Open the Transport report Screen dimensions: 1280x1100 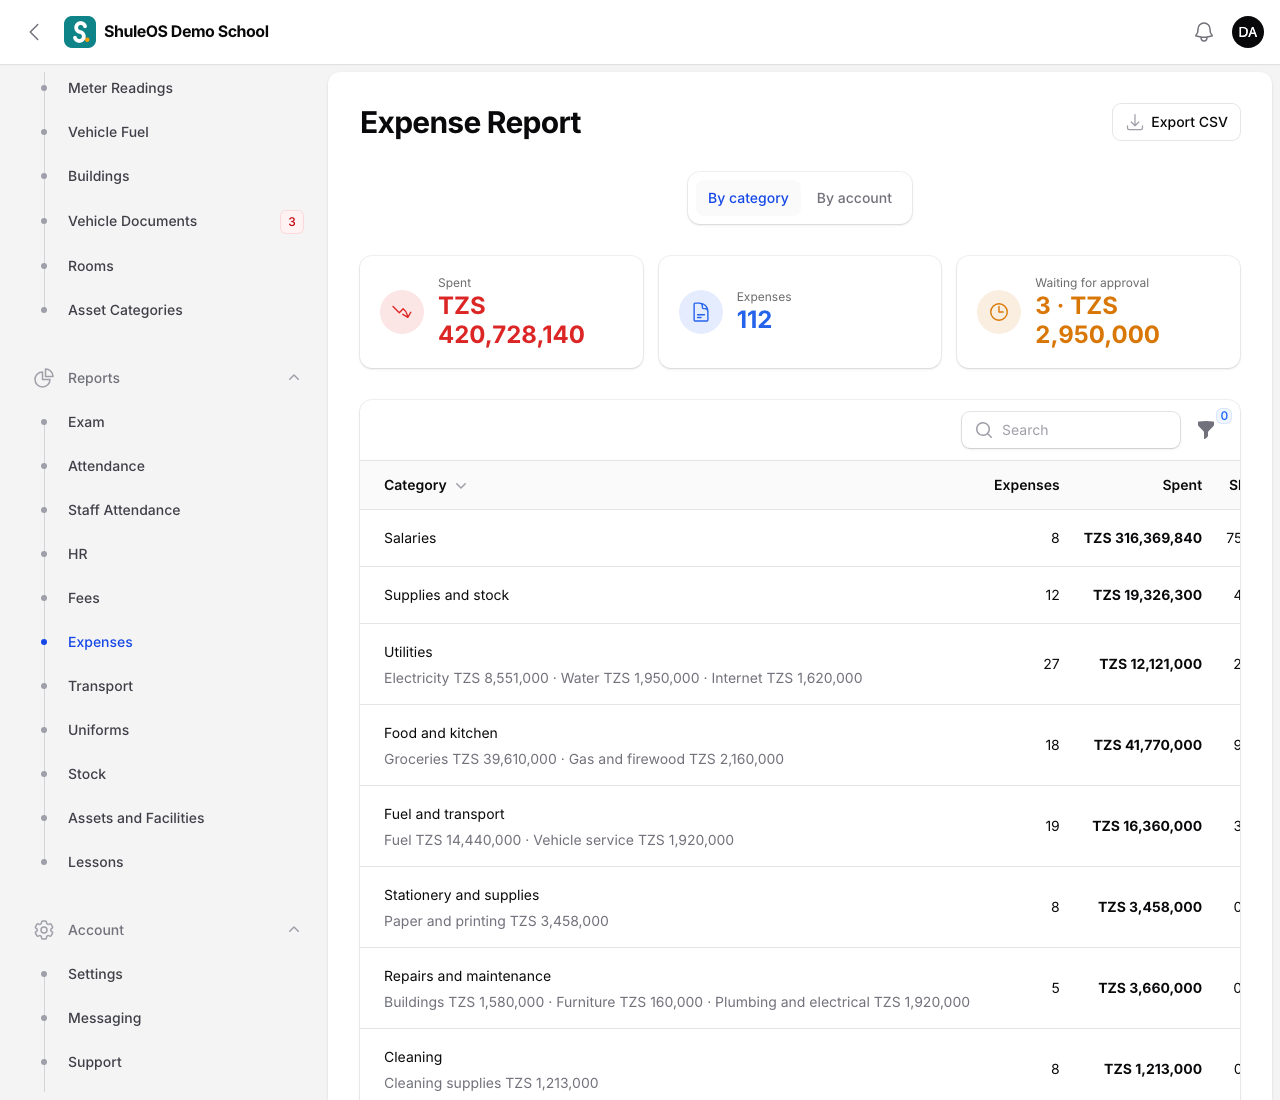tap(100, 686)
